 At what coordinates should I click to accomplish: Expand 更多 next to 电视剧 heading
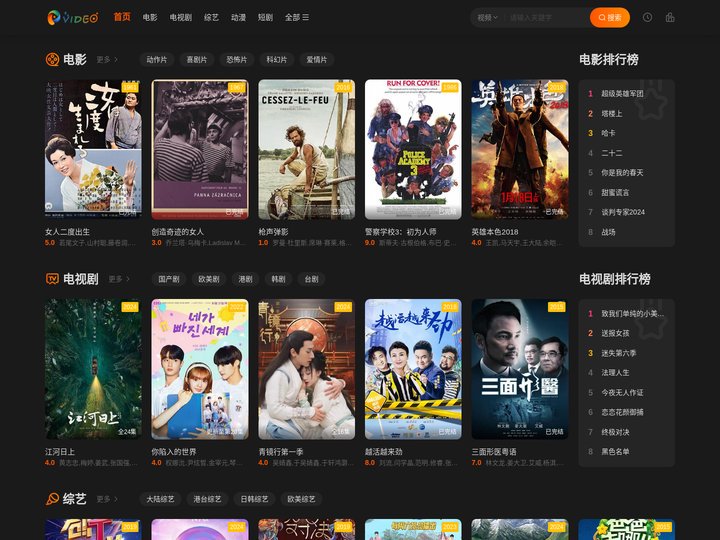pyautogui.click(x=119, y=279)
